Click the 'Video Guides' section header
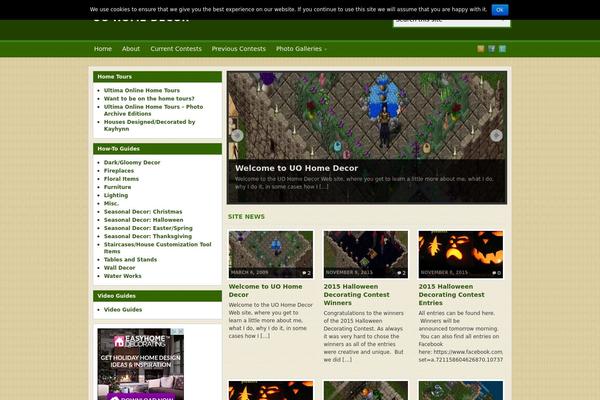This screenshot has width=600, height=400. click(157, 296)
